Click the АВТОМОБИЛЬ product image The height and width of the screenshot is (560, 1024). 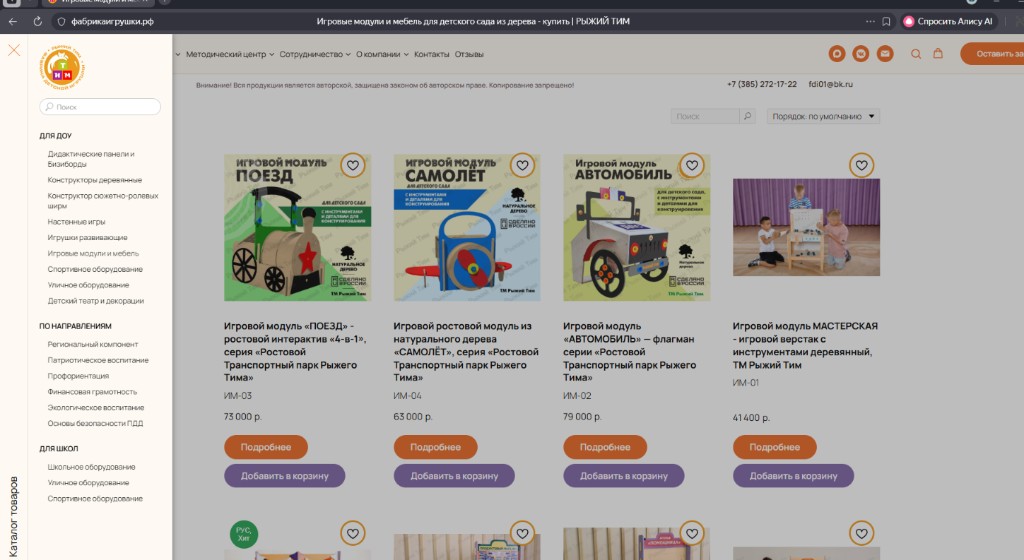637,227
